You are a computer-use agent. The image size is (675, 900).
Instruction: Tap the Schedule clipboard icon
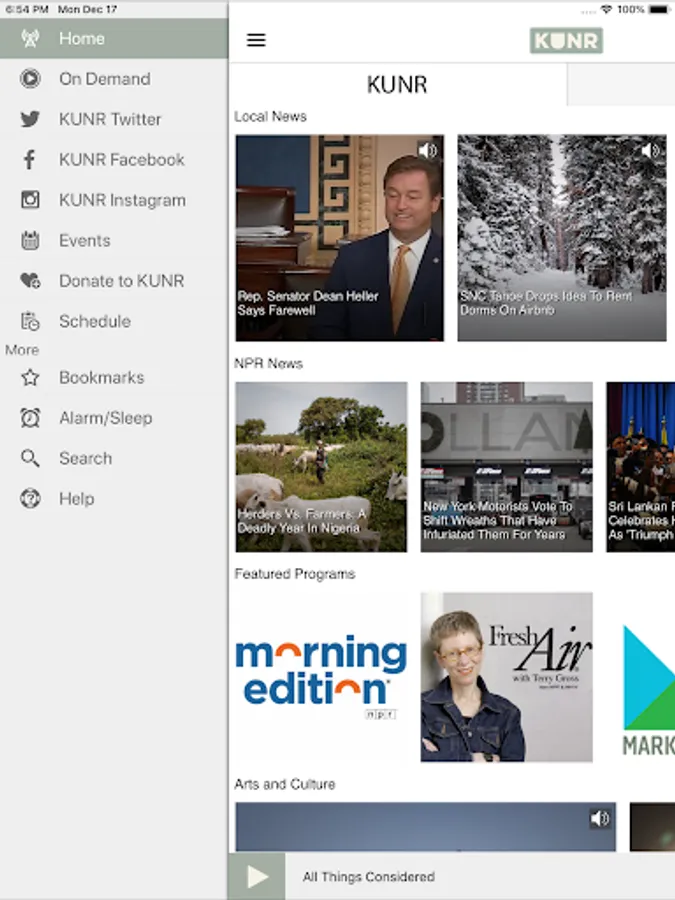coord(30,321)
